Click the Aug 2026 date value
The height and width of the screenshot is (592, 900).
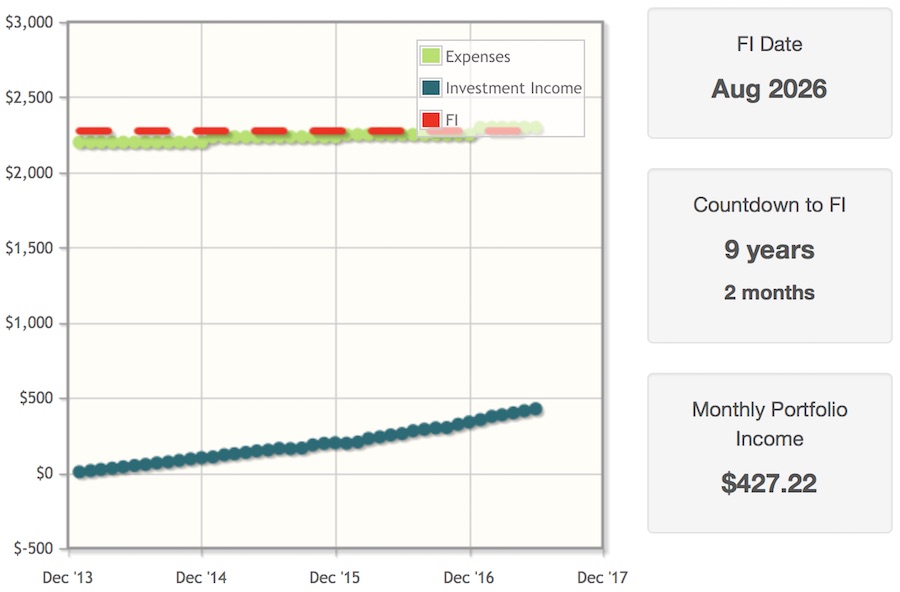coord(769,89)
